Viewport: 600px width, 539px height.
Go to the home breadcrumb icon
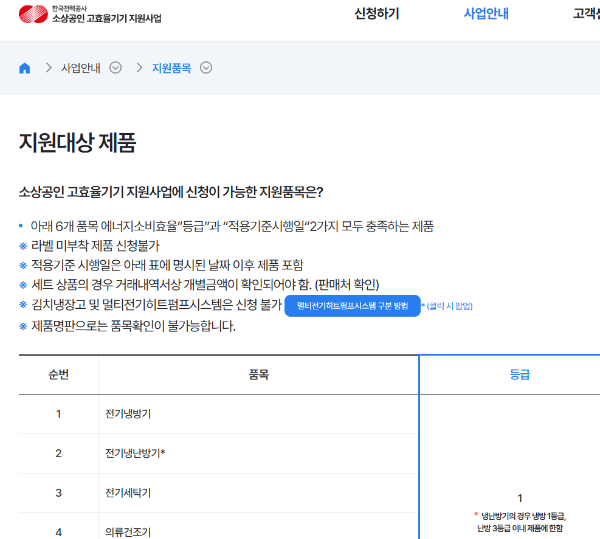24,68
